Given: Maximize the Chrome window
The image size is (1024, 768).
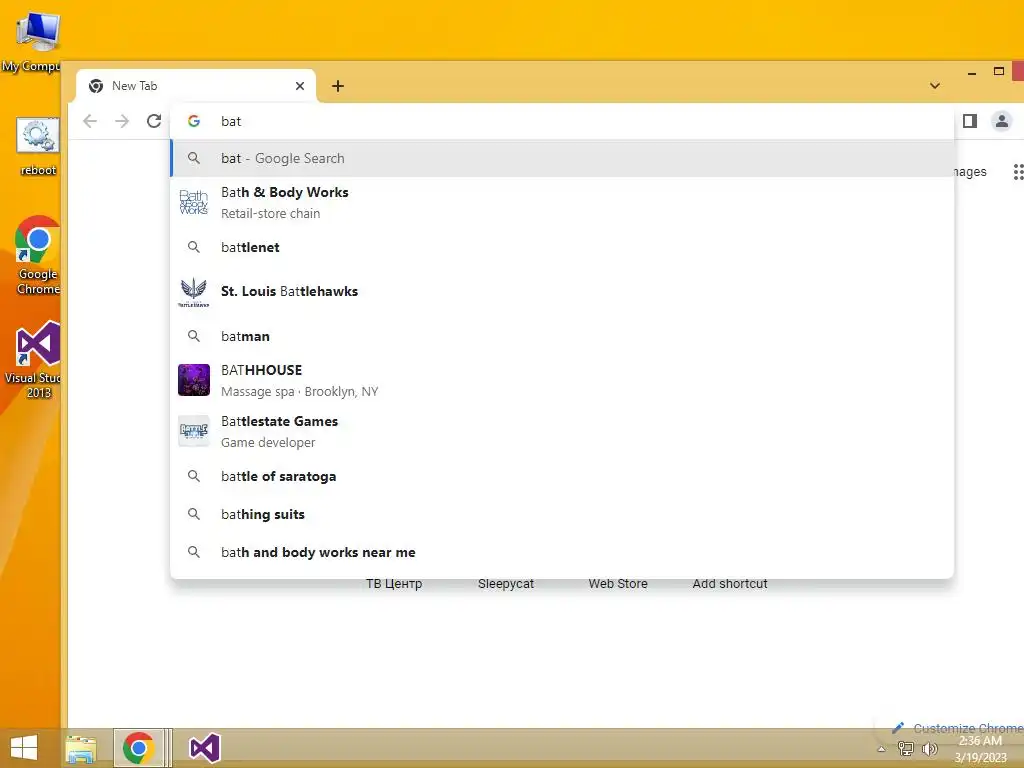Looking at the screenshot, I should coord(999,72).
